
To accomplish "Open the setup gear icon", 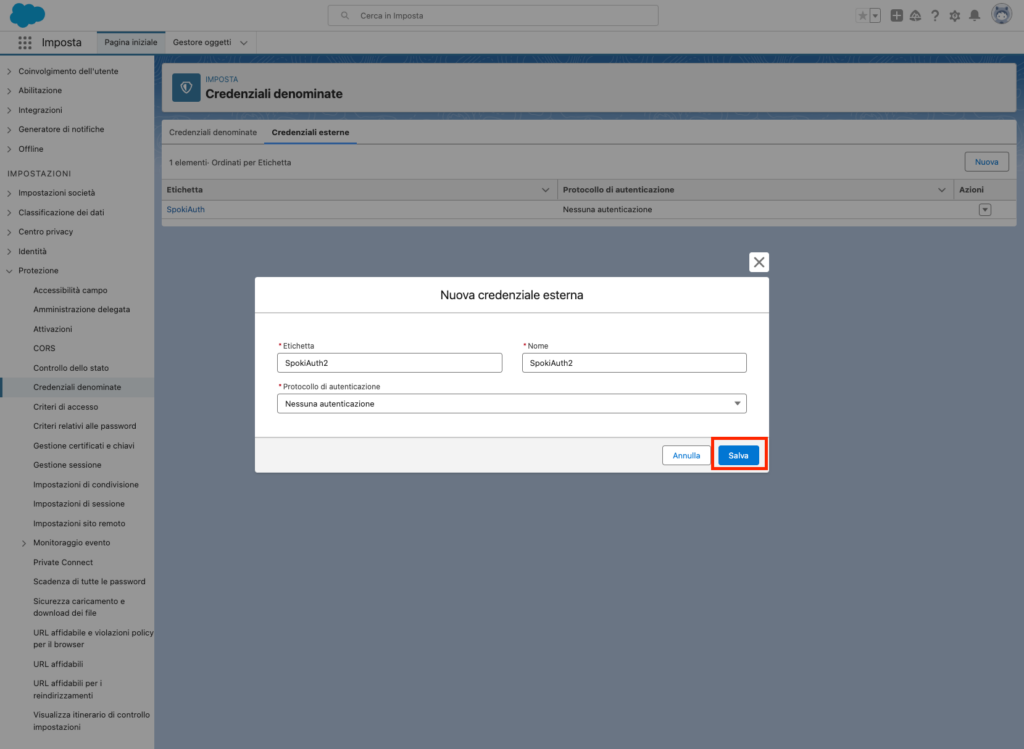I will [954, 15].
